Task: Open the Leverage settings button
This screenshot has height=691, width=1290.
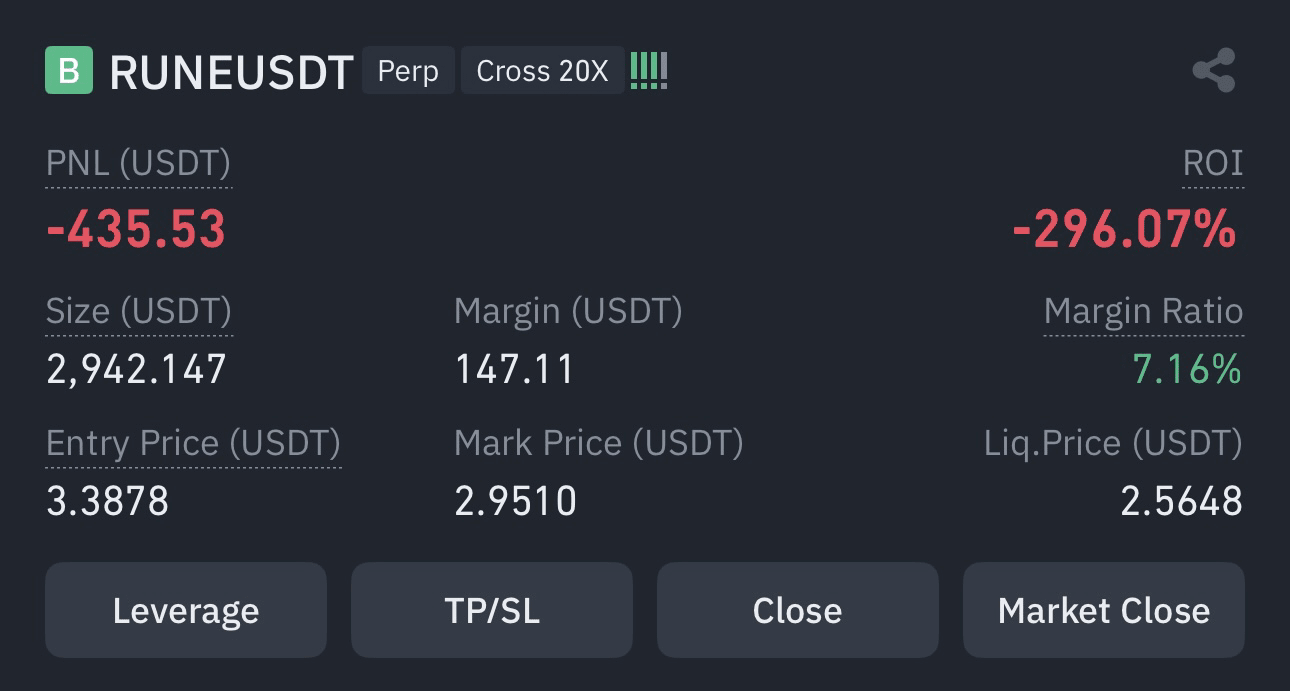Action: click(x=186, y=610)
